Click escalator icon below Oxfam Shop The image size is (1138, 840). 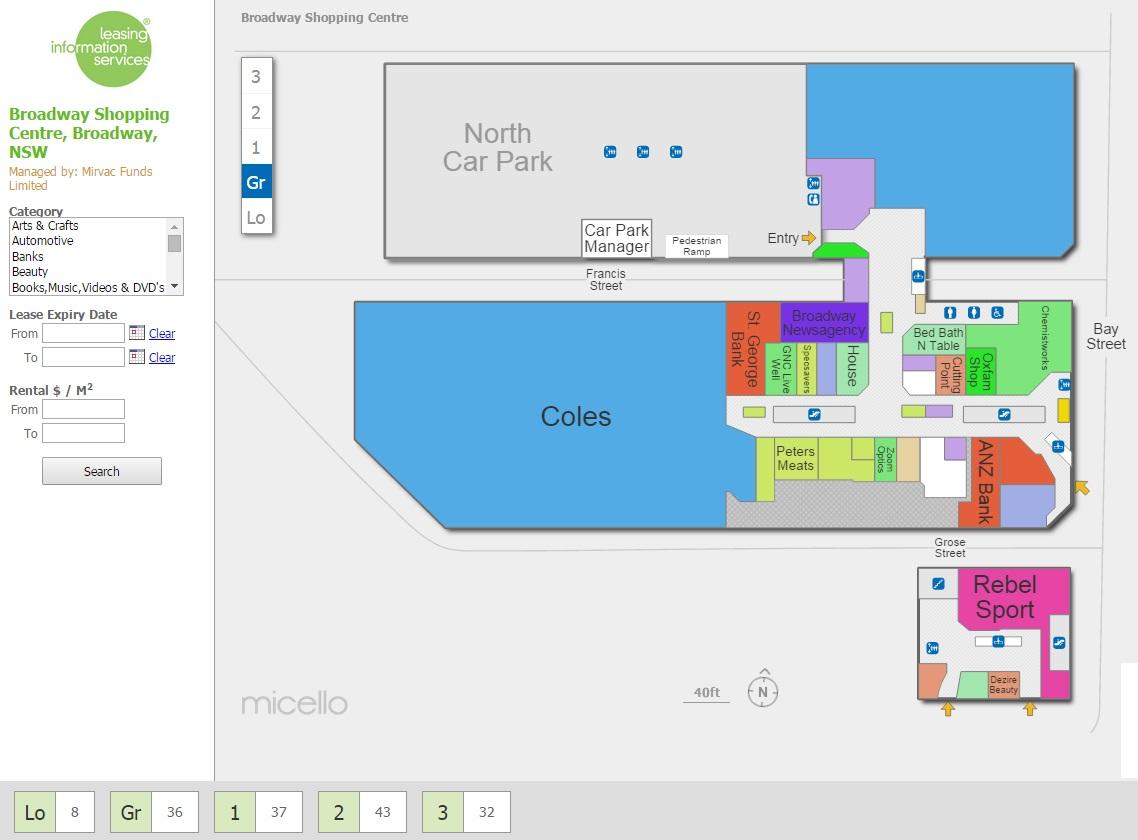pos(1004,415)
